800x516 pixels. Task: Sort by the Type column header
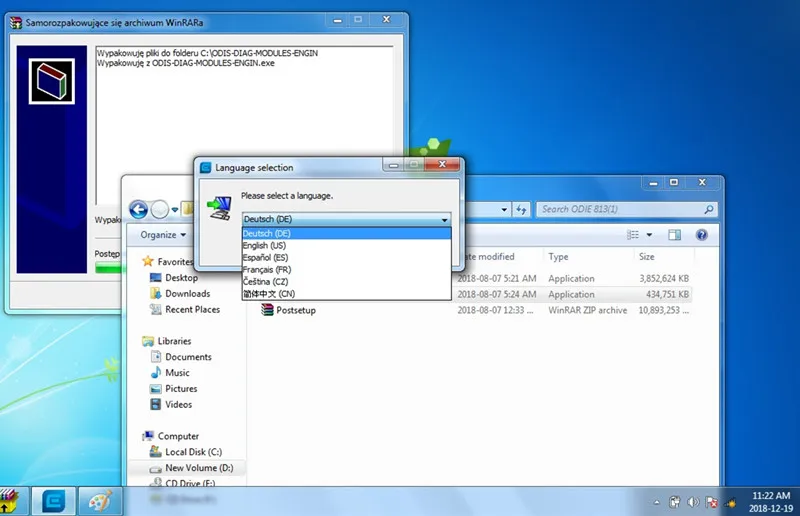[558, 257]
